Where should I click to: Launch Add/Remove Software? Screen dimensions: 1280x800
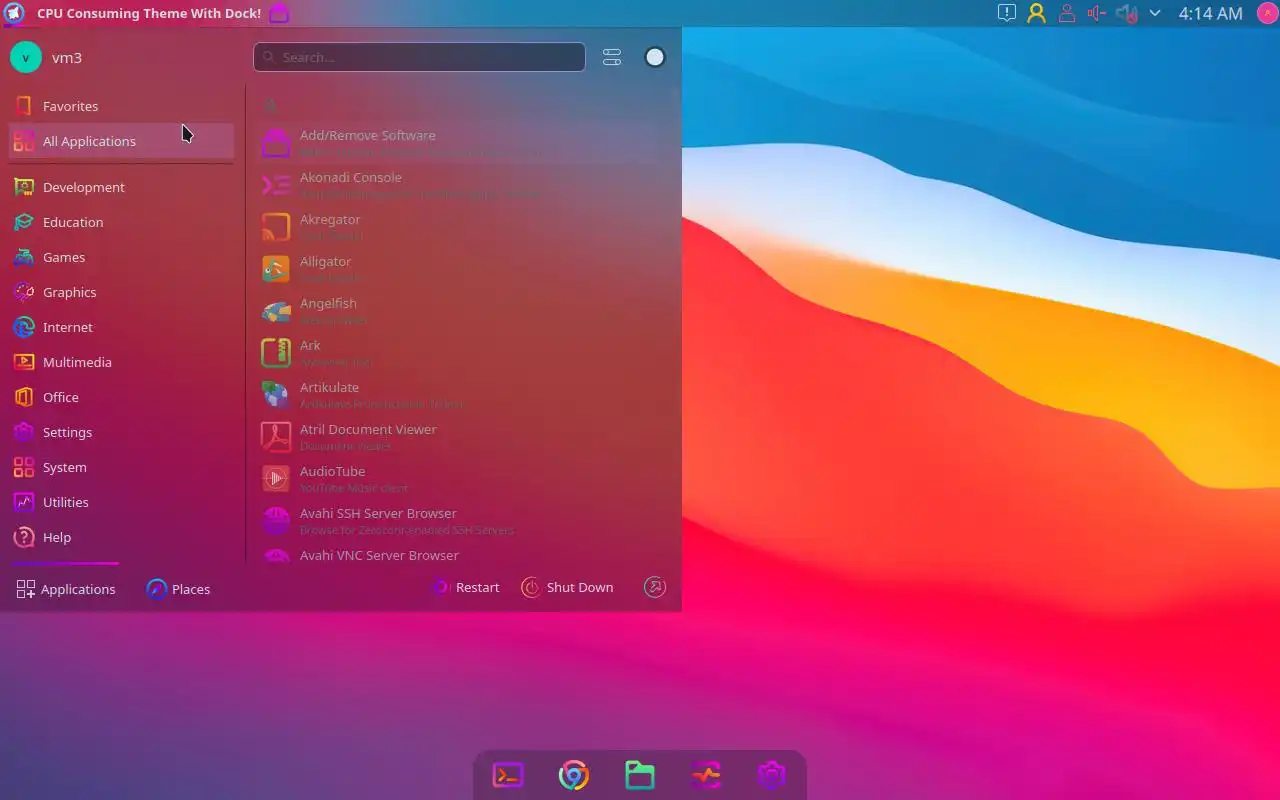click(463, 143)
